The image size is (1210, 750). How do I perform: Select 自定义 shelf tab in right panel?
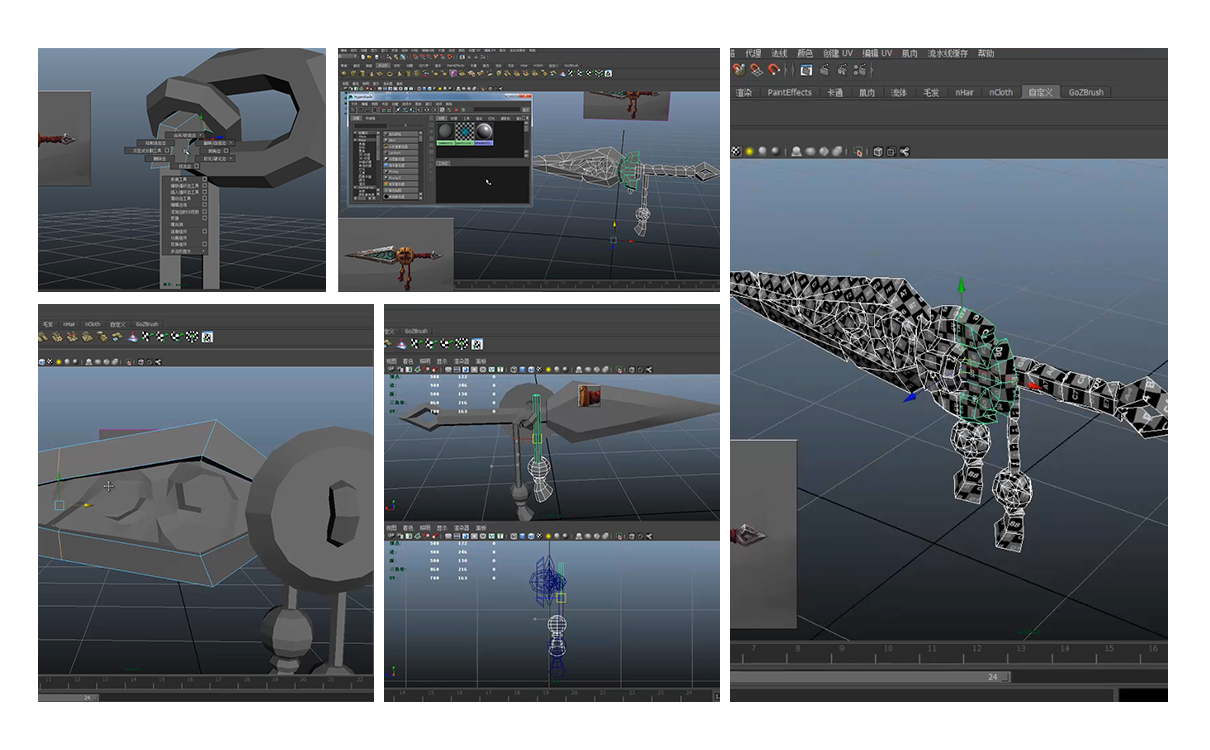pyautogui.click(x=1041, y=92)
